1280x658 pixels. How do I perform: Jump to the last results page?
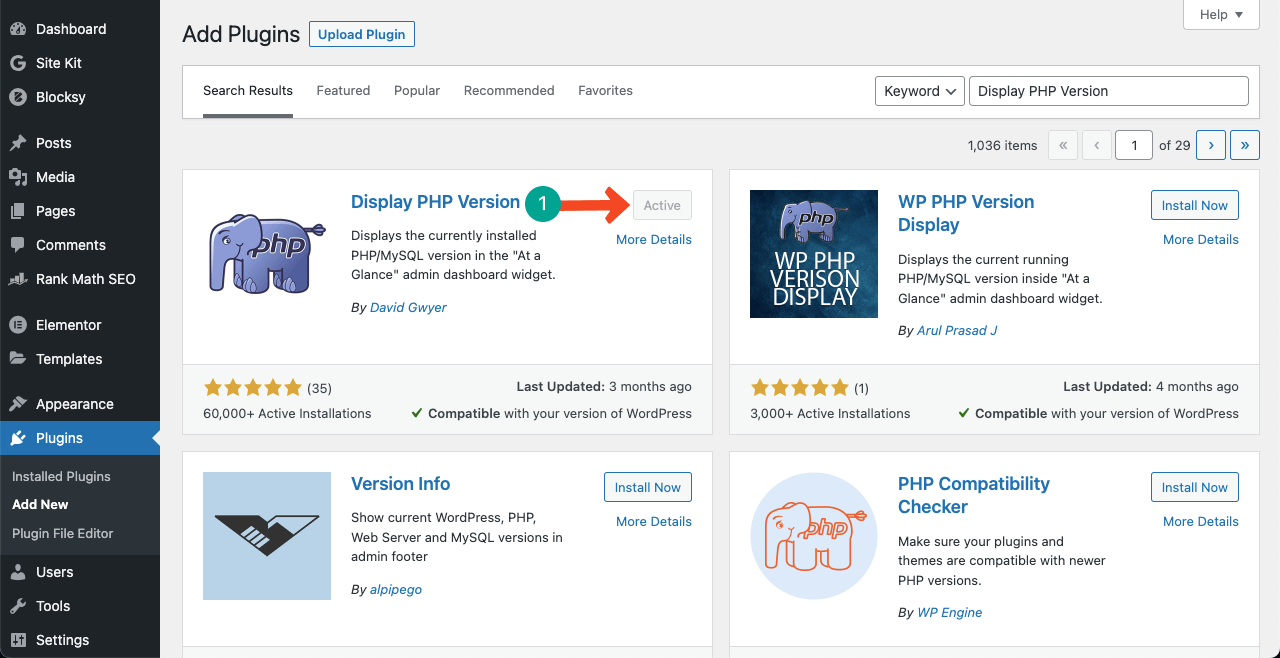pyautogui.click(x=1244, y=145)
